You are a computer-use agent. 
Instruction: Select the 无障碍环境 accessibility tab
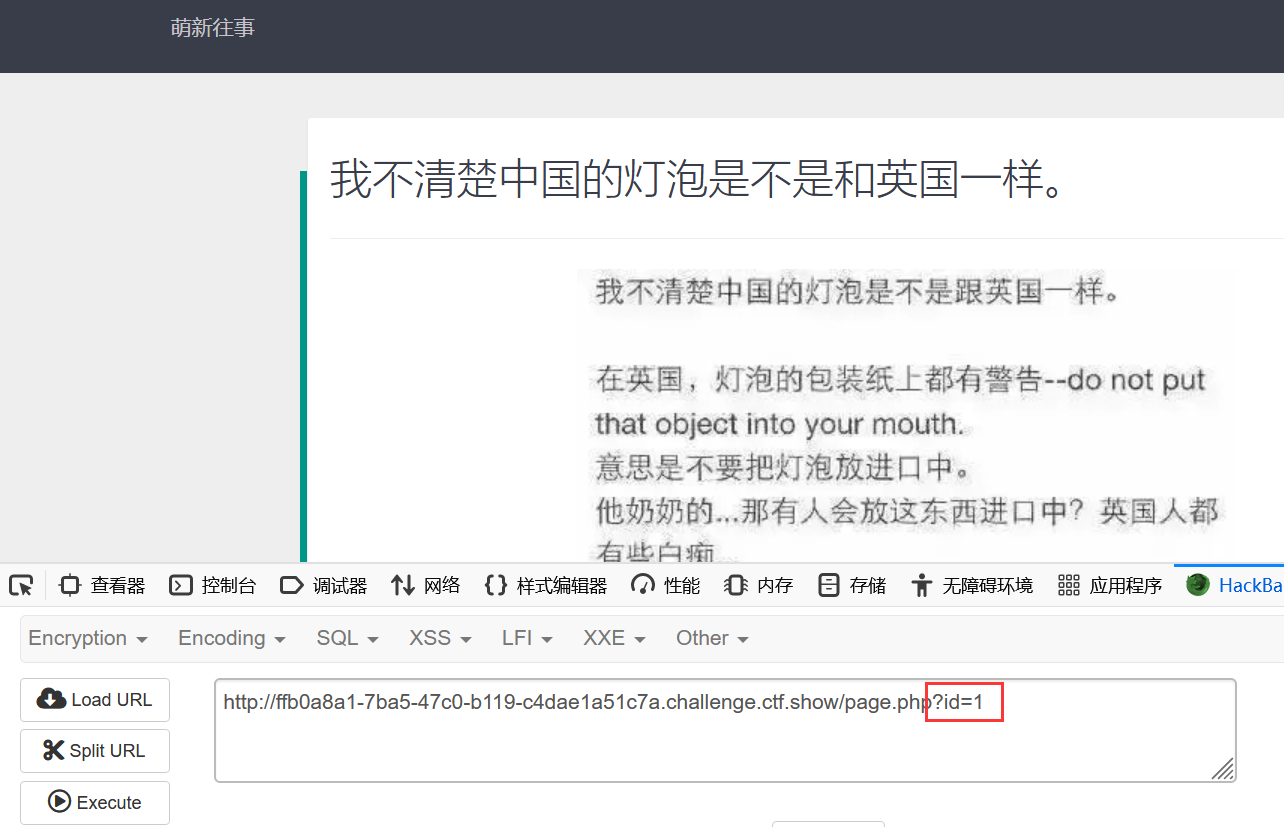point(972,586)
